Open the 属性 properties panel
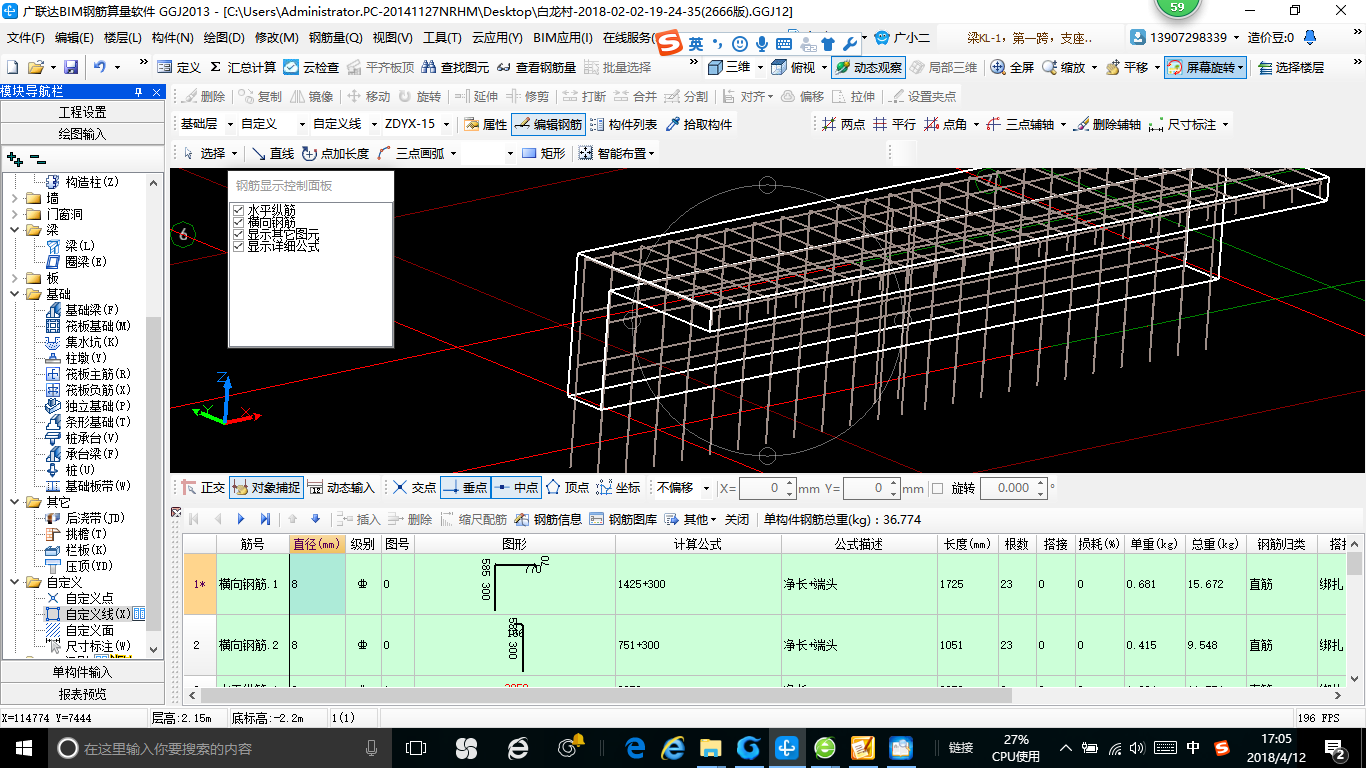This screenshot has width=1366, height=768. (x=486, y=124)
